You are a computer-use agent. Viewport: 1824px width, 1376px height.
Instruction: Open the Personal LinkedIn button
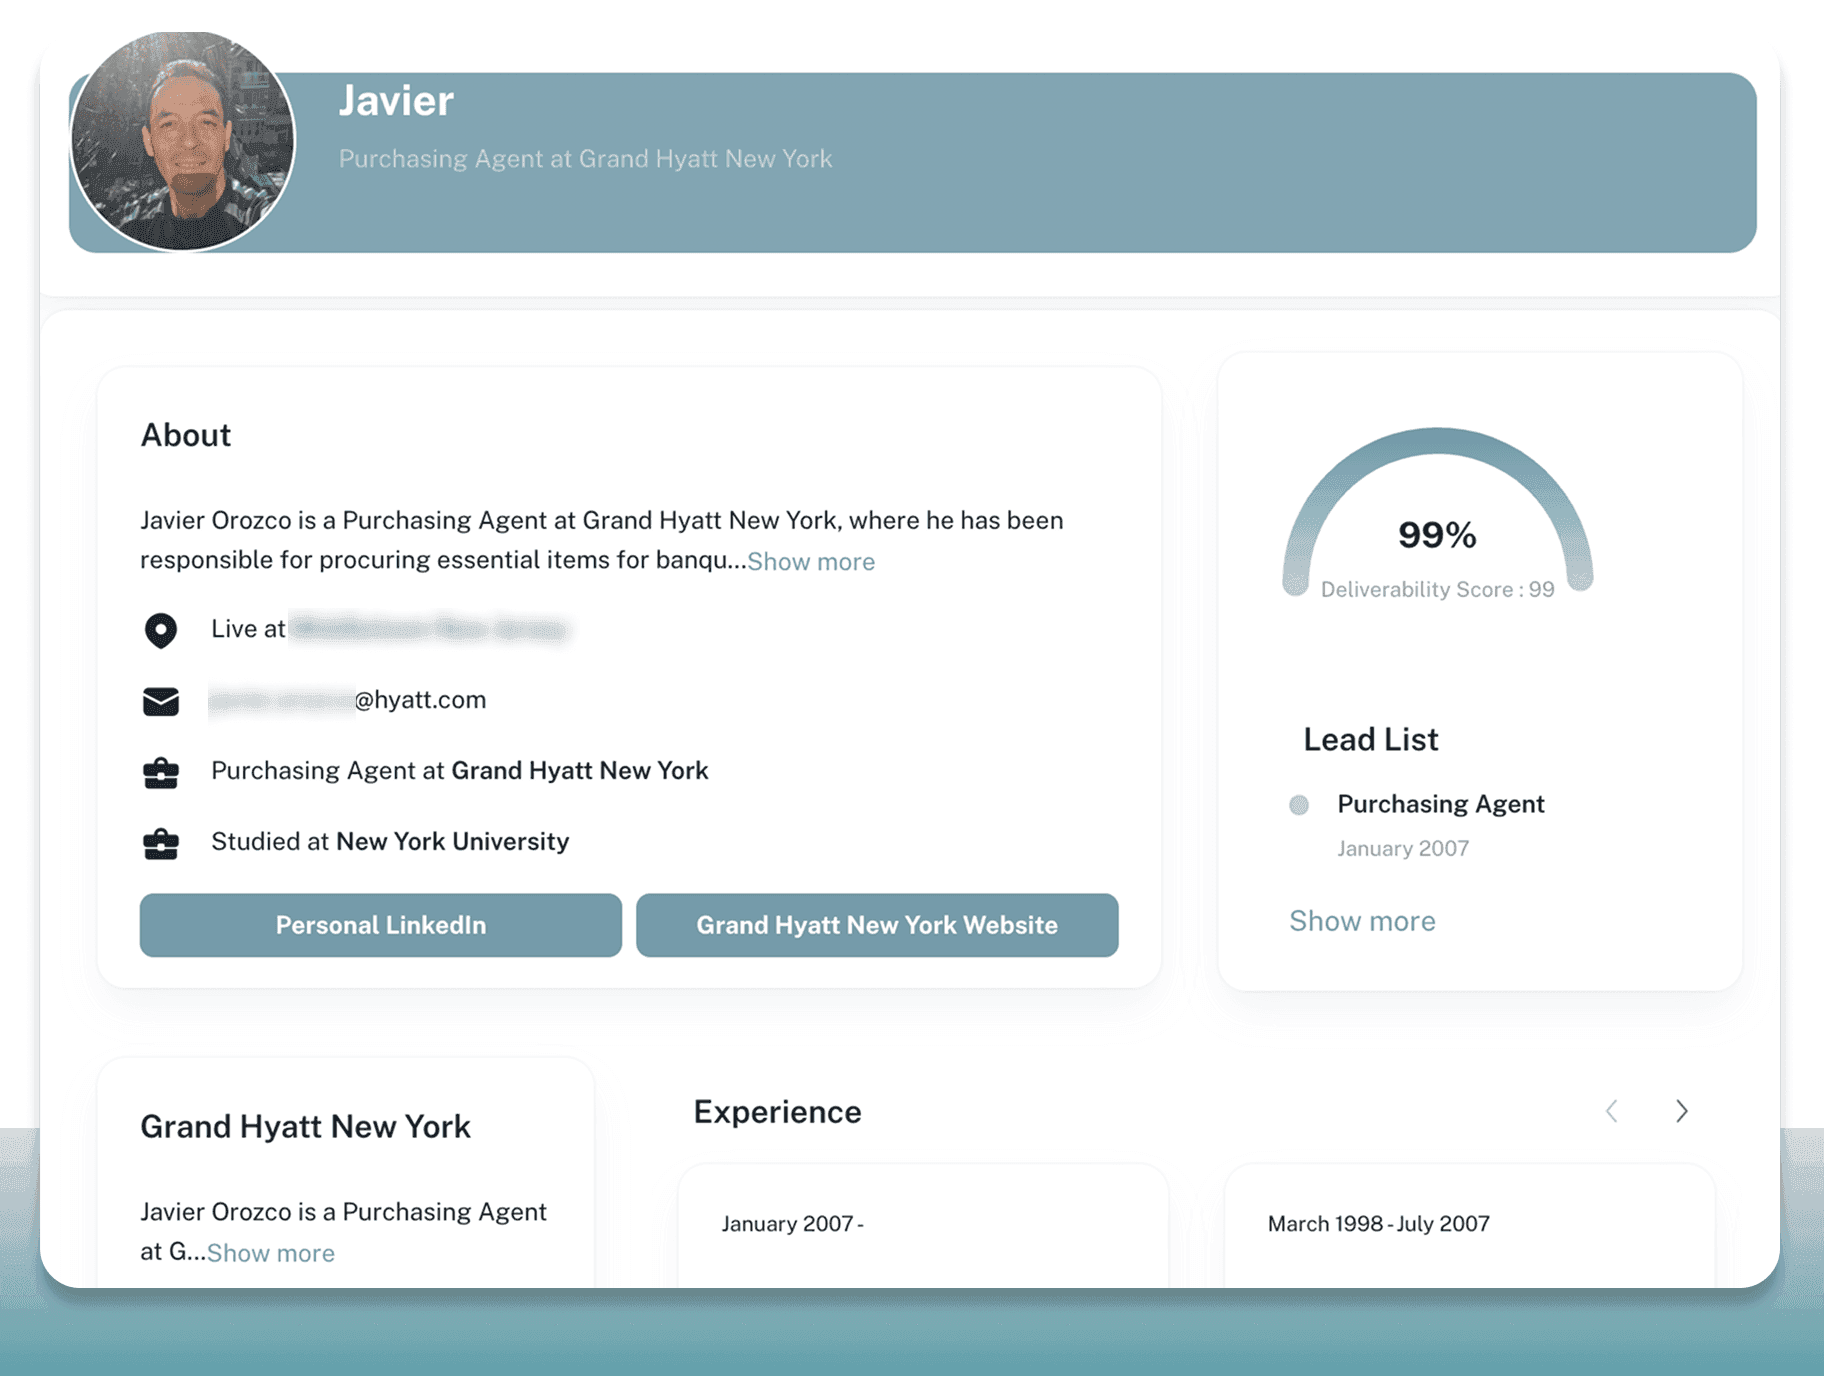coord(381,925)
